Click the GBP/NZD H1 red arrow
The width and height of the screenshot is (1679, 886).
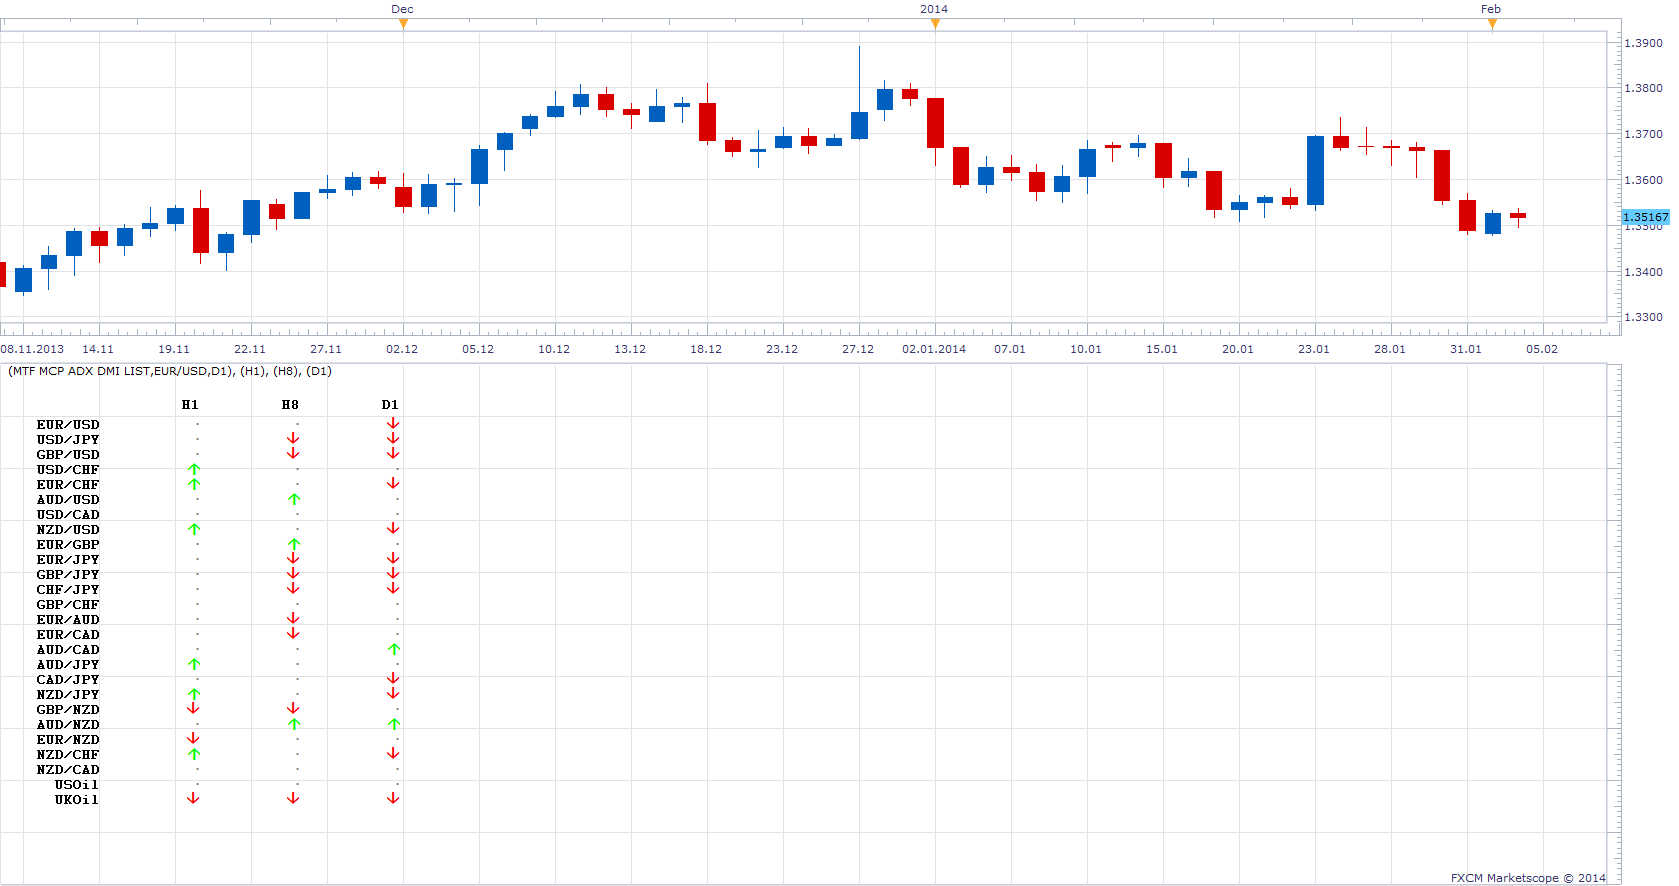point(193,708)
